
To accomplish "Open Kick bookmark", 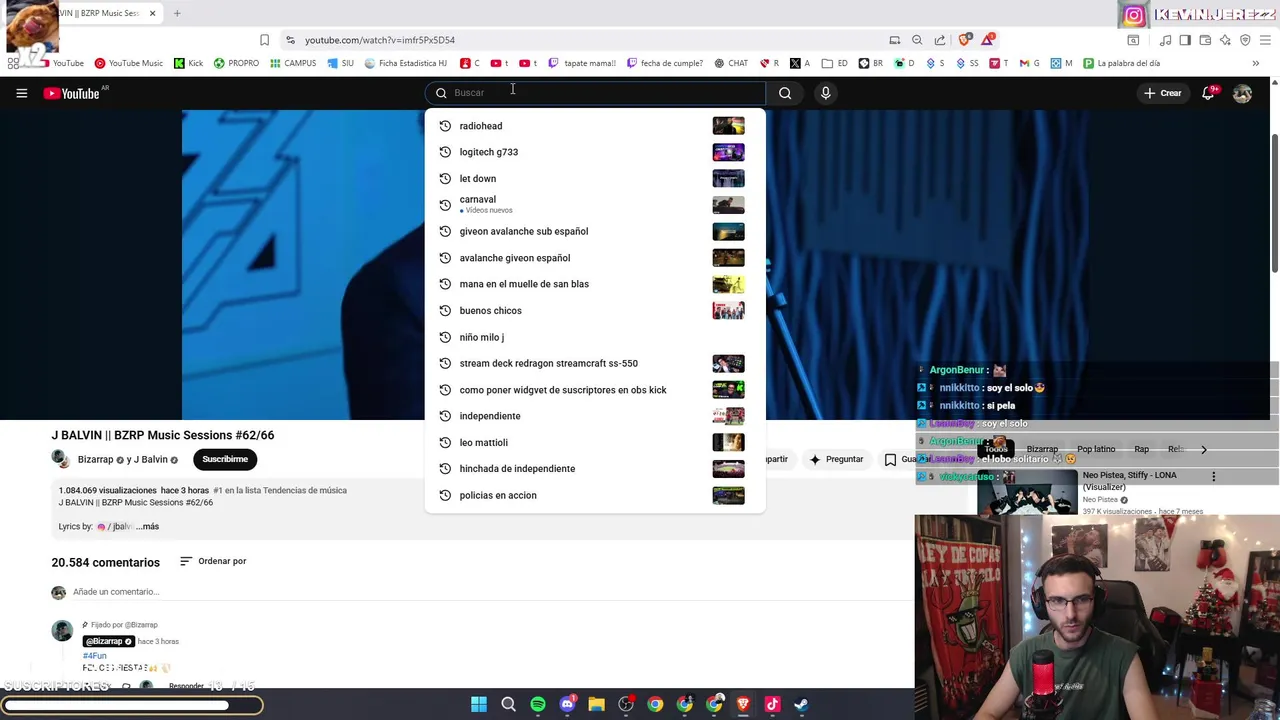I will click(188, 63).
